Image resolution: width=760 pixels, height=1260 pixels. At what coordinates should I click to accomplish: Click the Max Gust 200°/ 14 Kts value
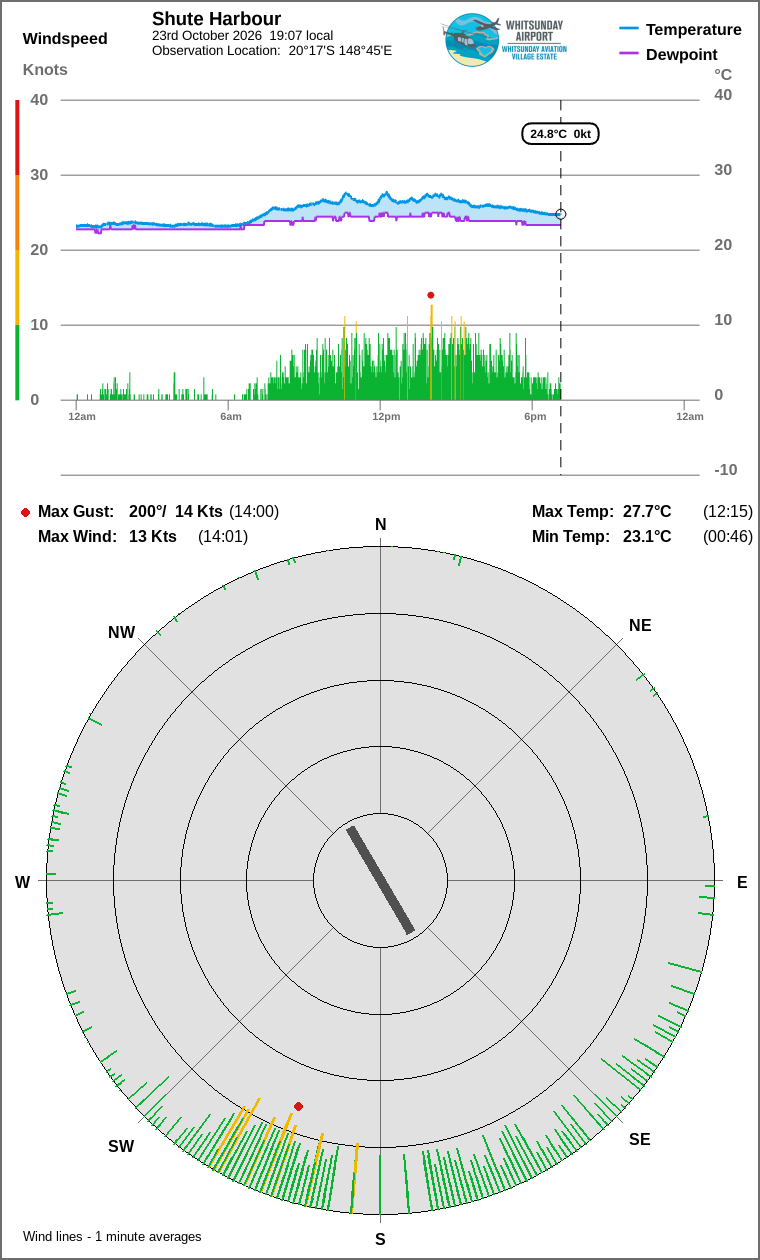coord(176,511)
